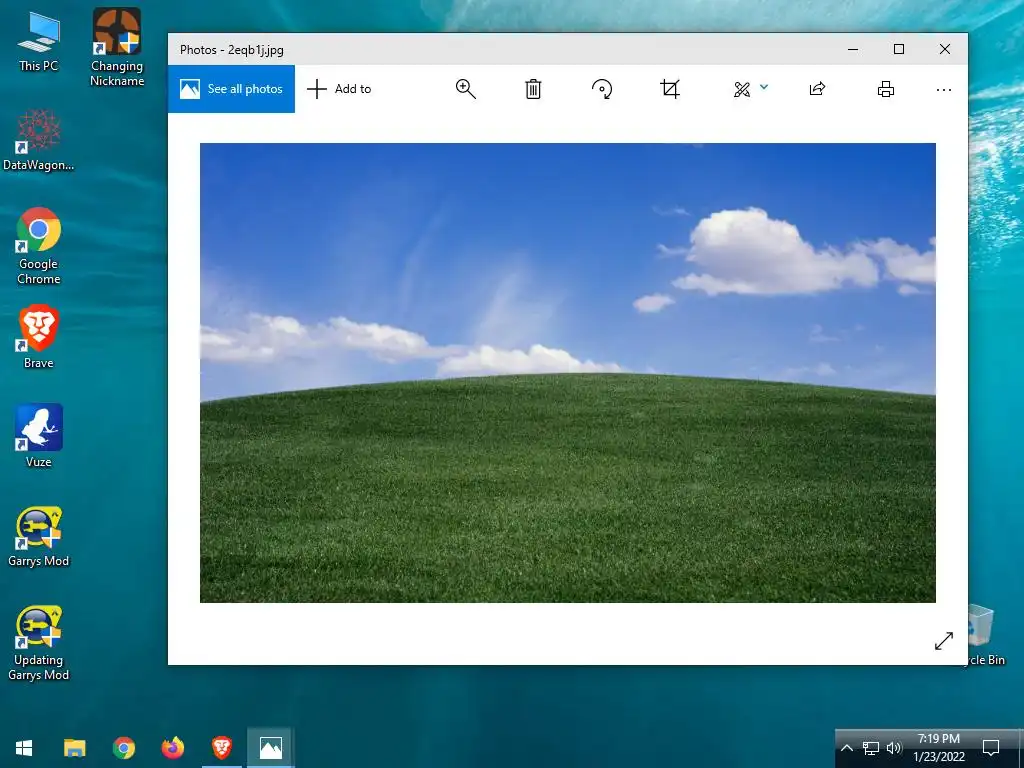Open Chrome from the taskbar
Image resolution: width=1024 pixels, height=768 pixels.
pyautogui.click(x=123, y=748)
